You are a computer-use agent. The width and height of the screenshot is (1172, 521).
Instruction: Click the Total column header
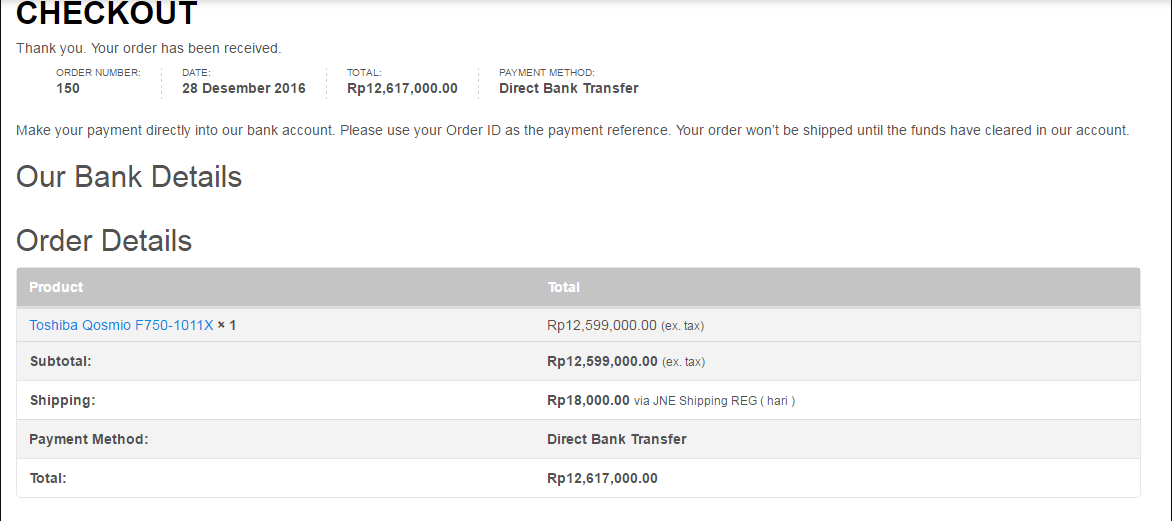coord(563,287)
